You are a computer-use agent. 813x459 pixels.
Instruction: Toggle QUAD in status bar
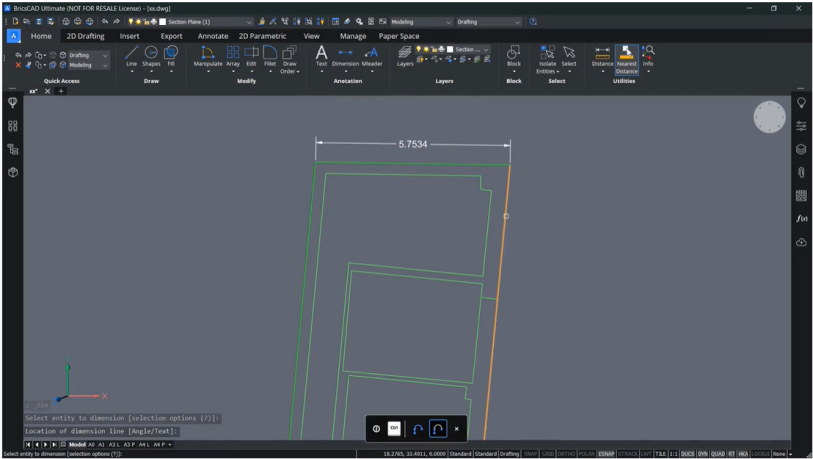(718, 454)
